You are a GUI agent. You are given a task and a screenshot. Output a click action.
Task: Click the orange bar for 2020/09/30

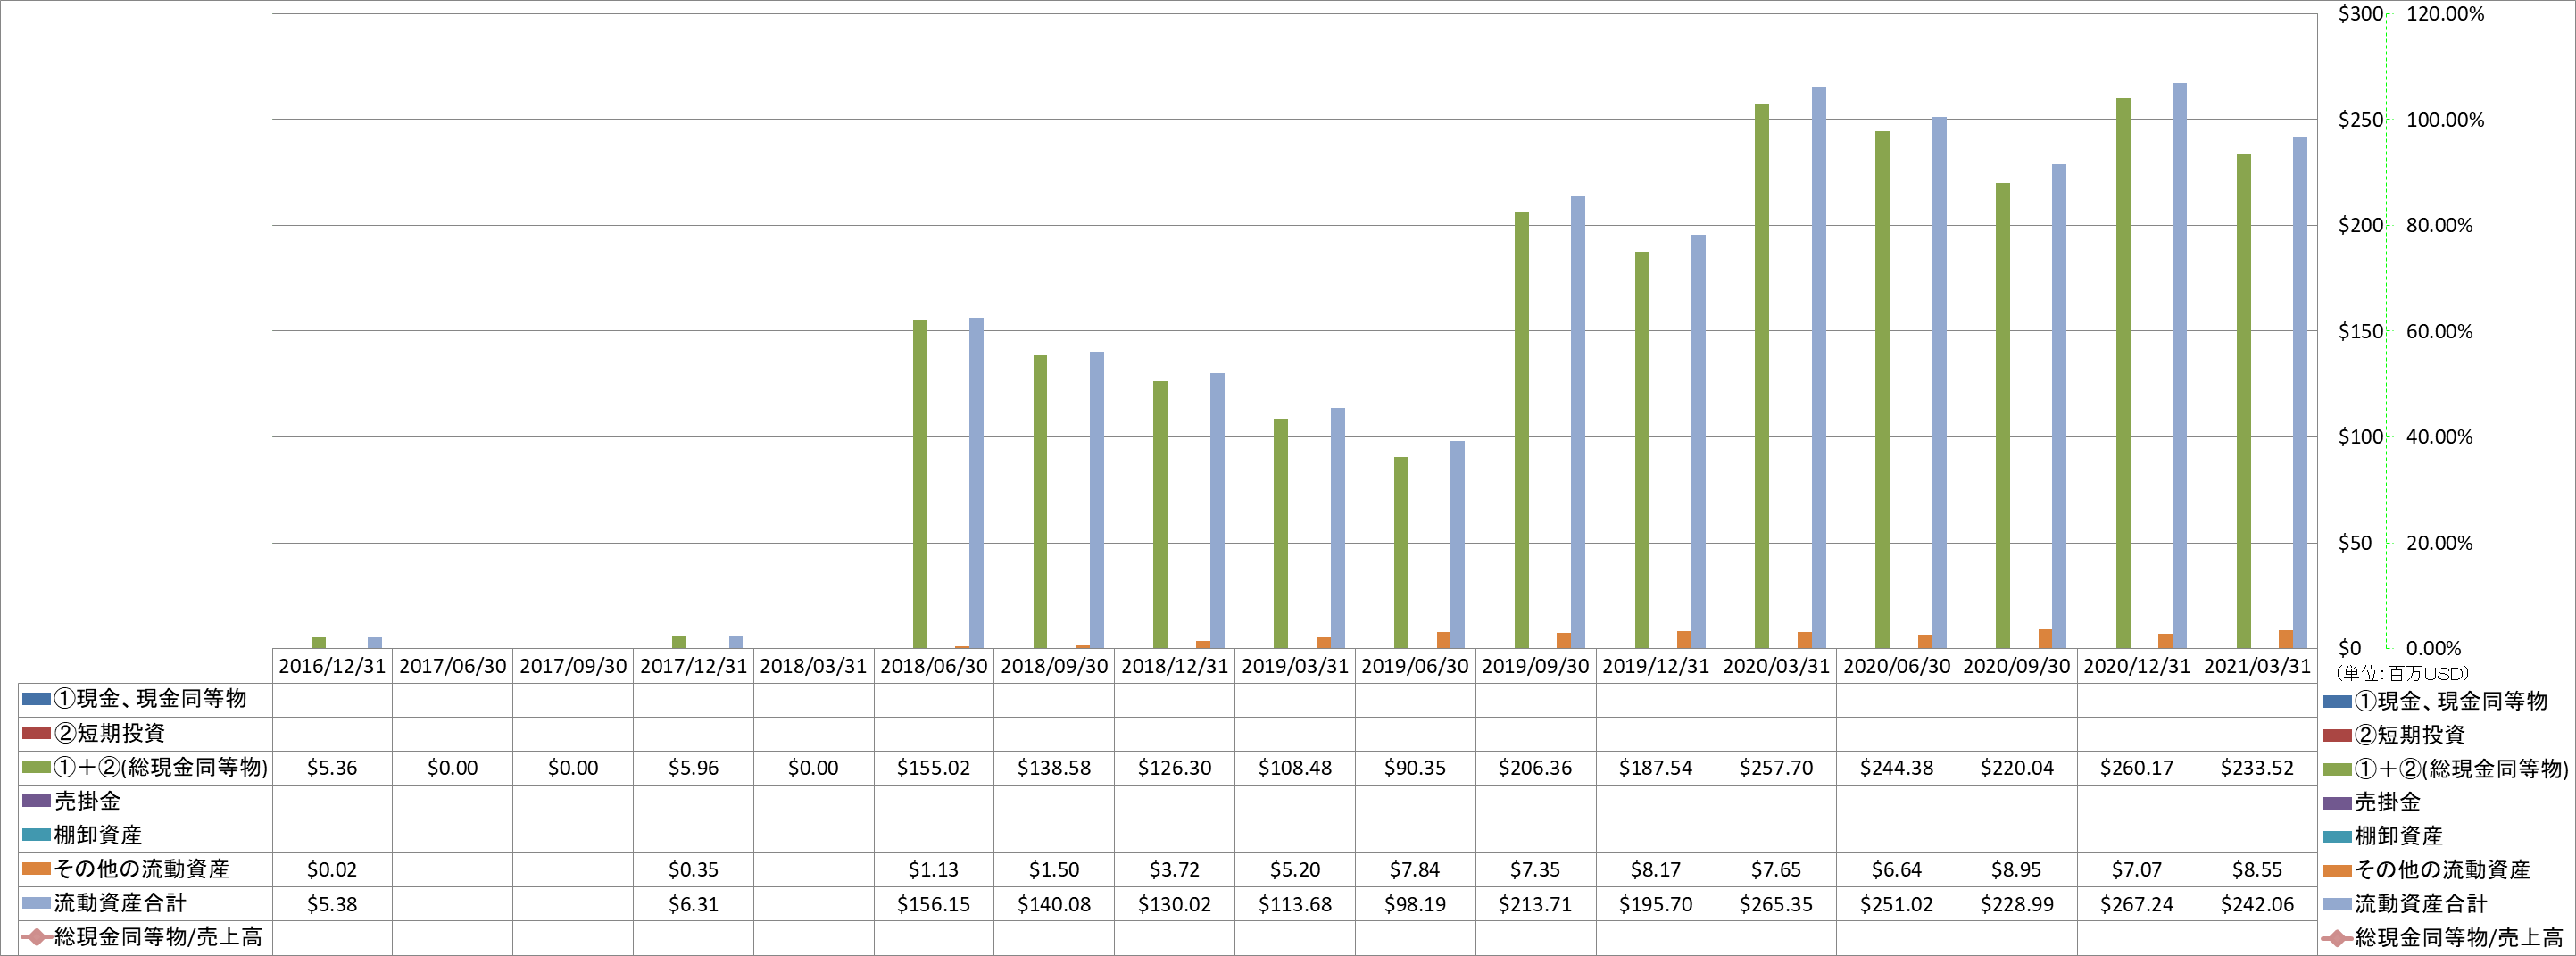point(2045,639)
